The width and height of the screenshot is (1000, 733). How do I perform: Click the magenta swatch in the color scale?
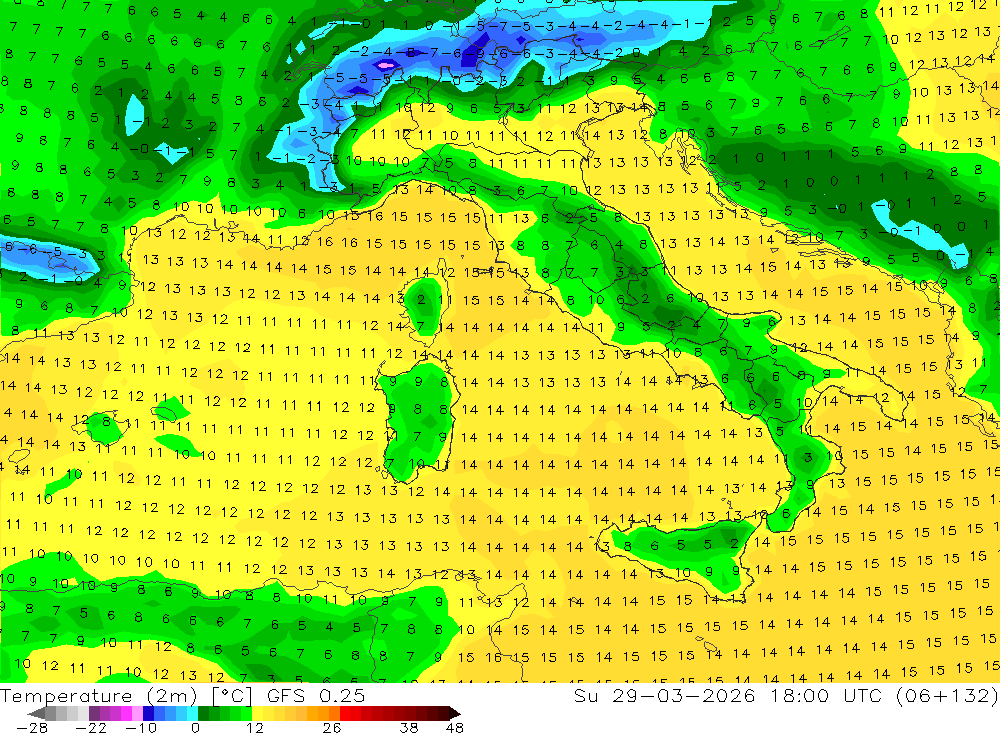point(126,713)
